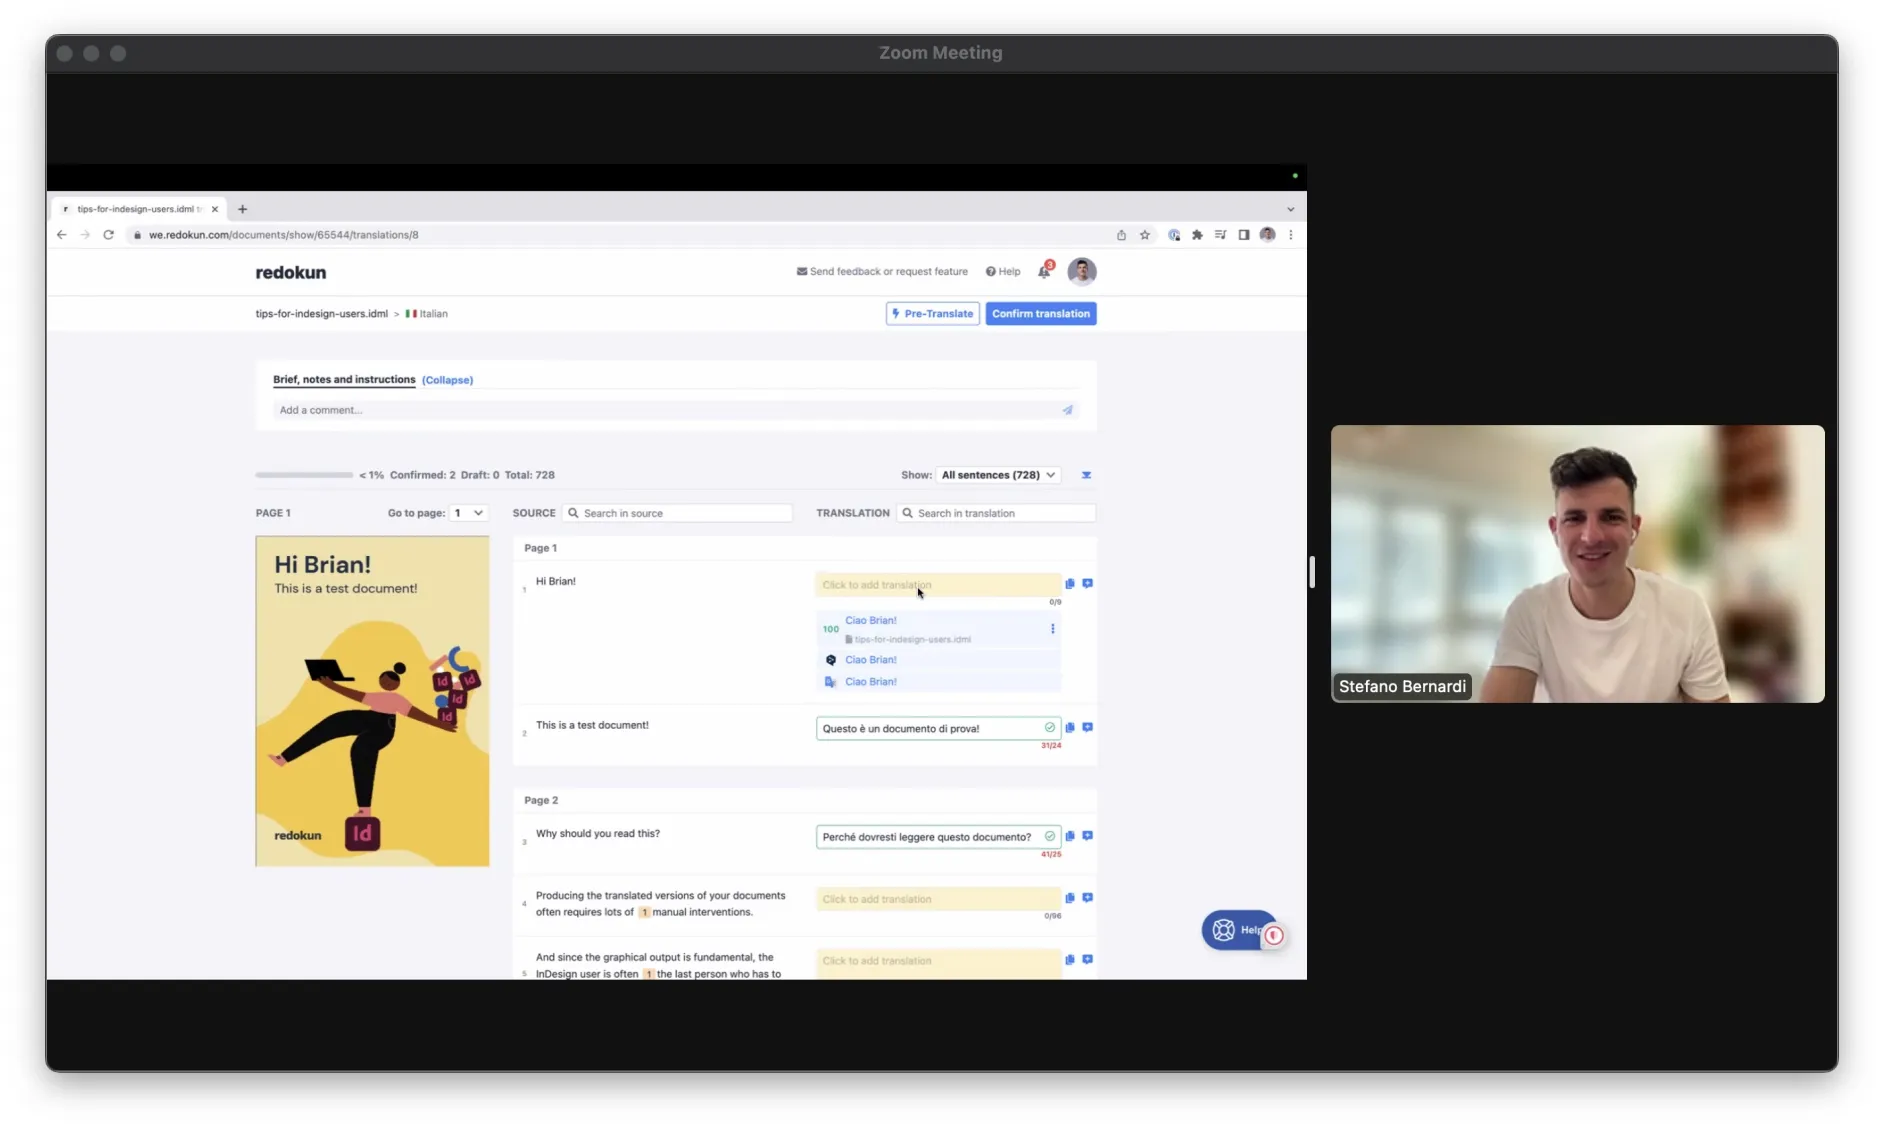
Task: Open the Go to page dropdown
Action: (468, 513)
